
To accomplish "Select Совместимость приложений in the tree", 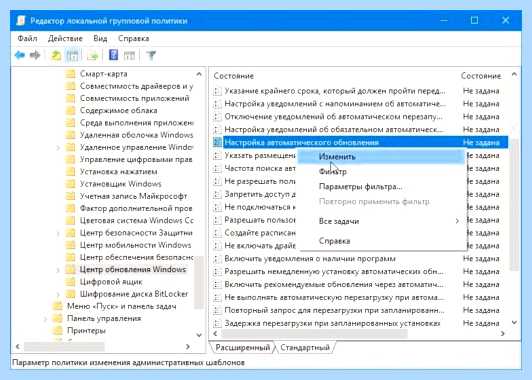I will pyautogui.click(x=134, y=98).
